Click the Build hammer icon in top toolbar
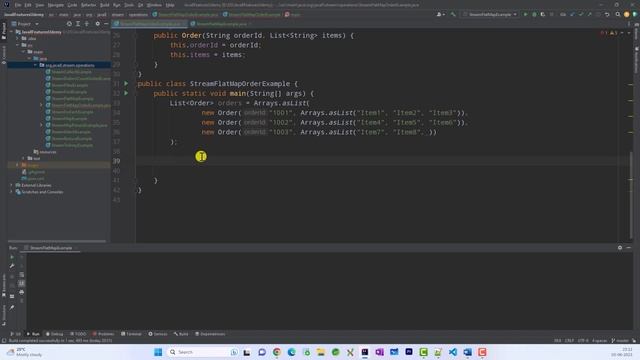 pos(453,14)
